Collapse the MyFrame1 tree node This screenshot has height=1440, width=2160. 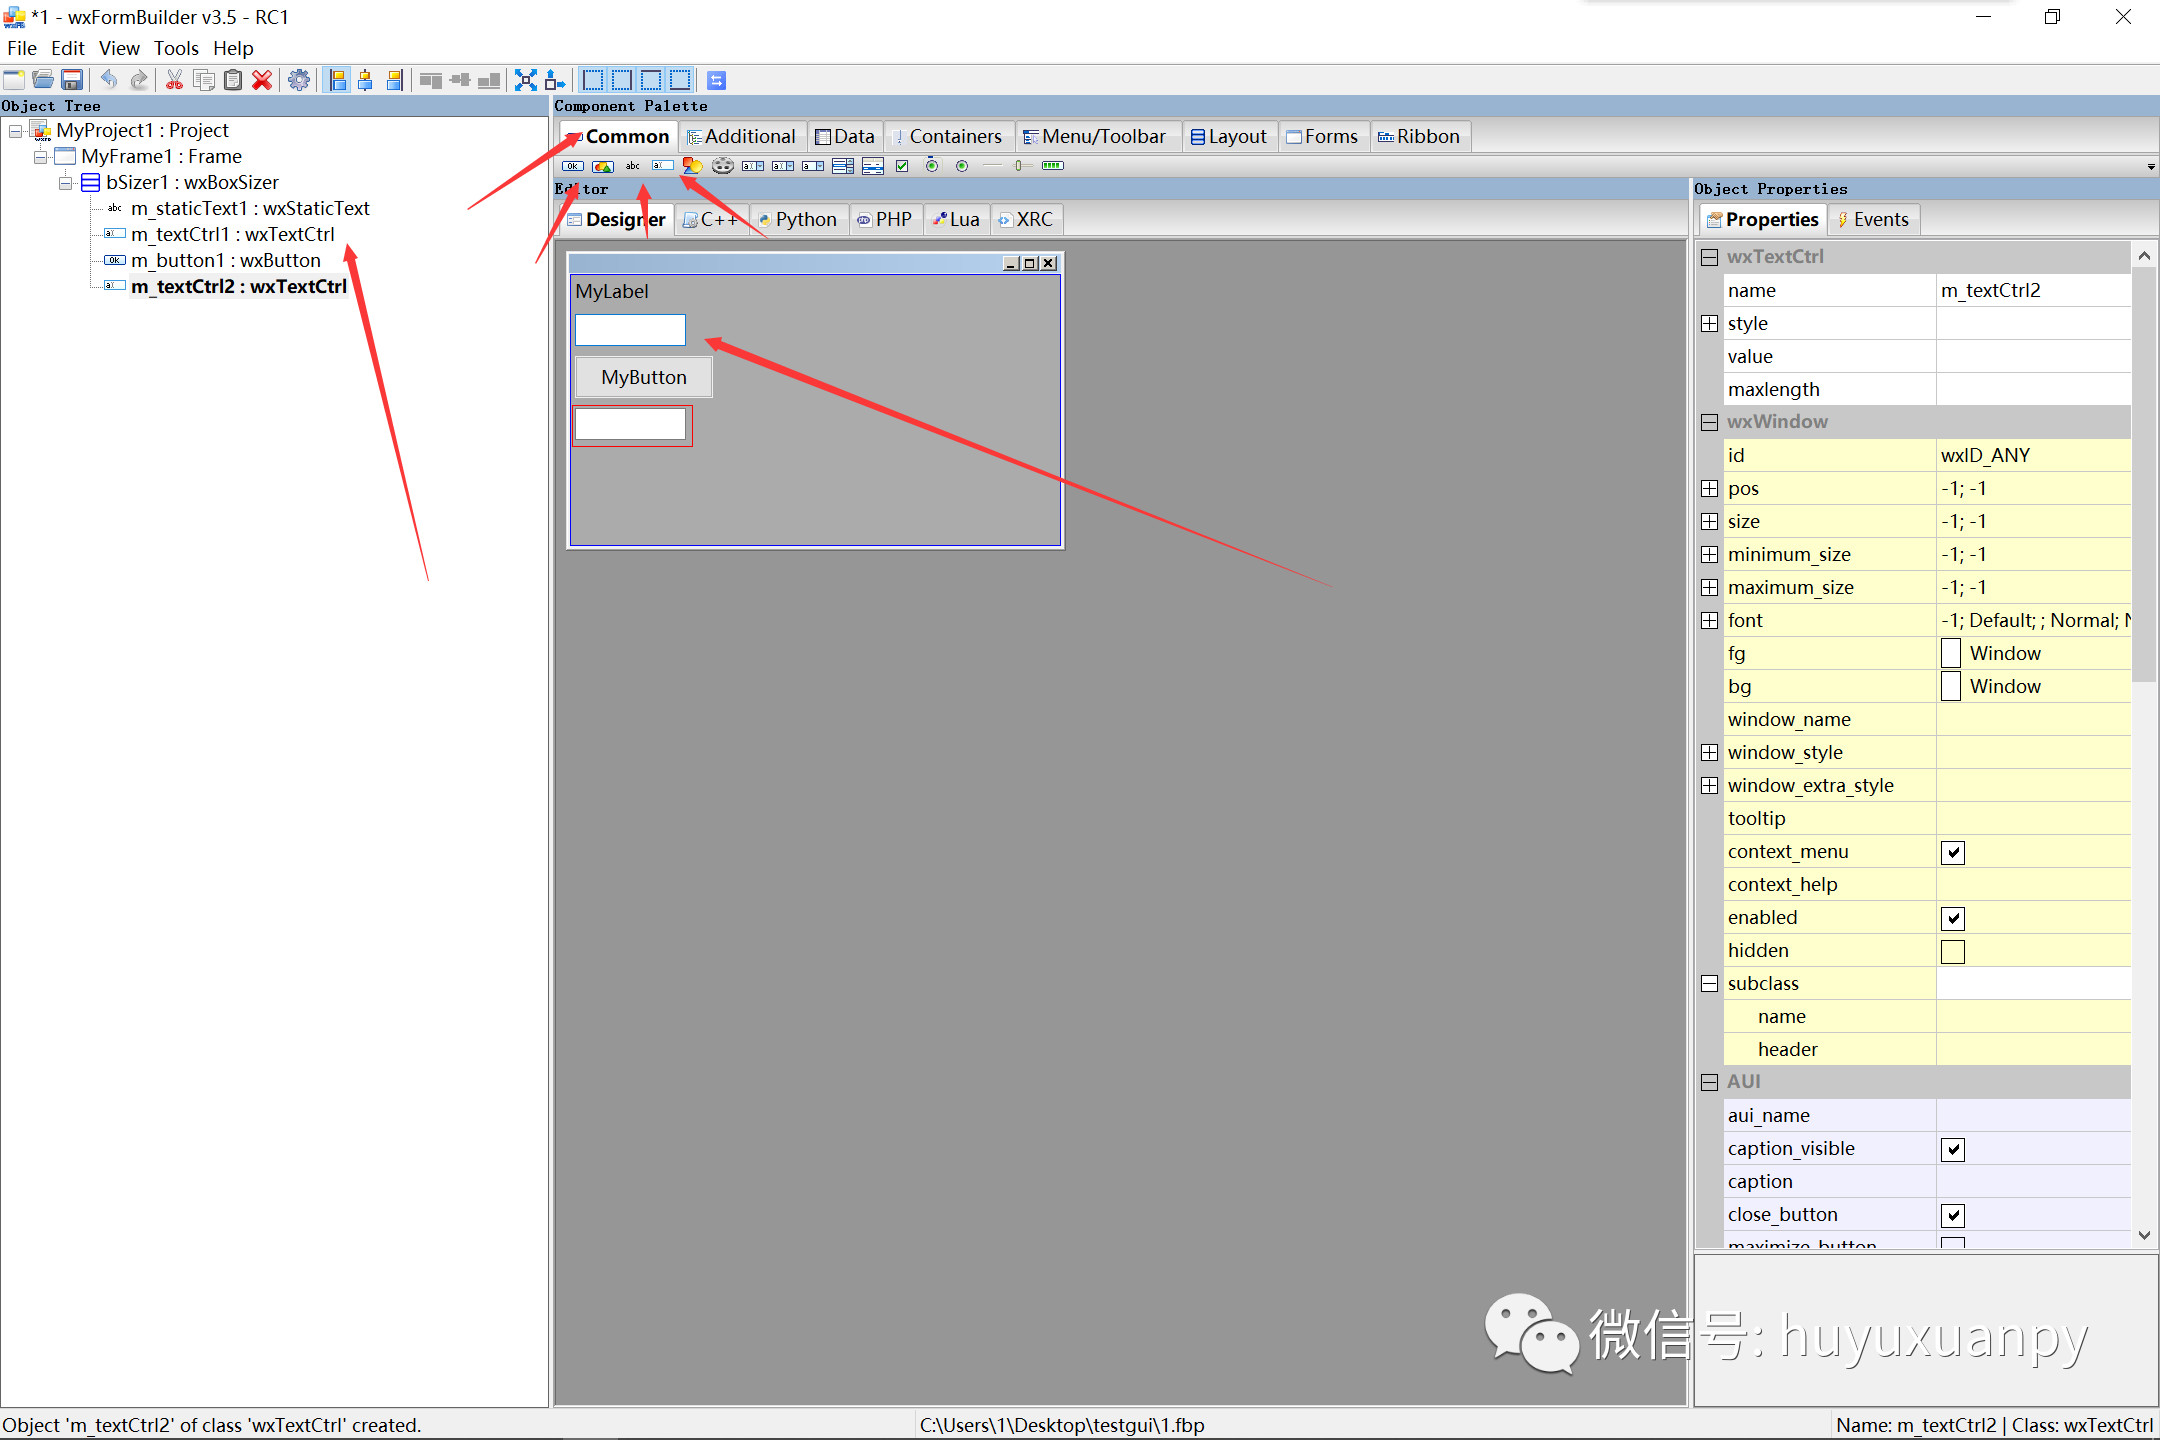point(41,157)
